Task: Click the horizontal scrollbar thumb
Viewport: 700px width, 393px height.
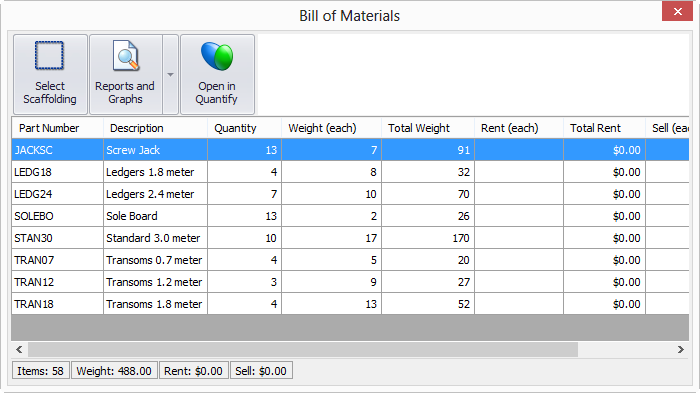Action: point(303,349)
